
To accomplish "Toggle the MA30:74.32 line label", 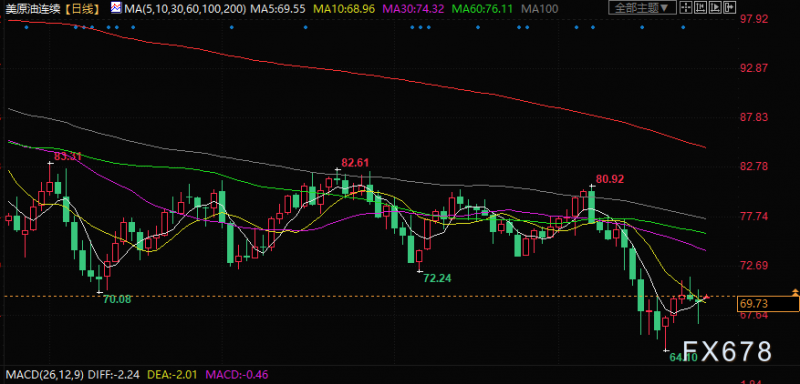I will tap(413, 8).
